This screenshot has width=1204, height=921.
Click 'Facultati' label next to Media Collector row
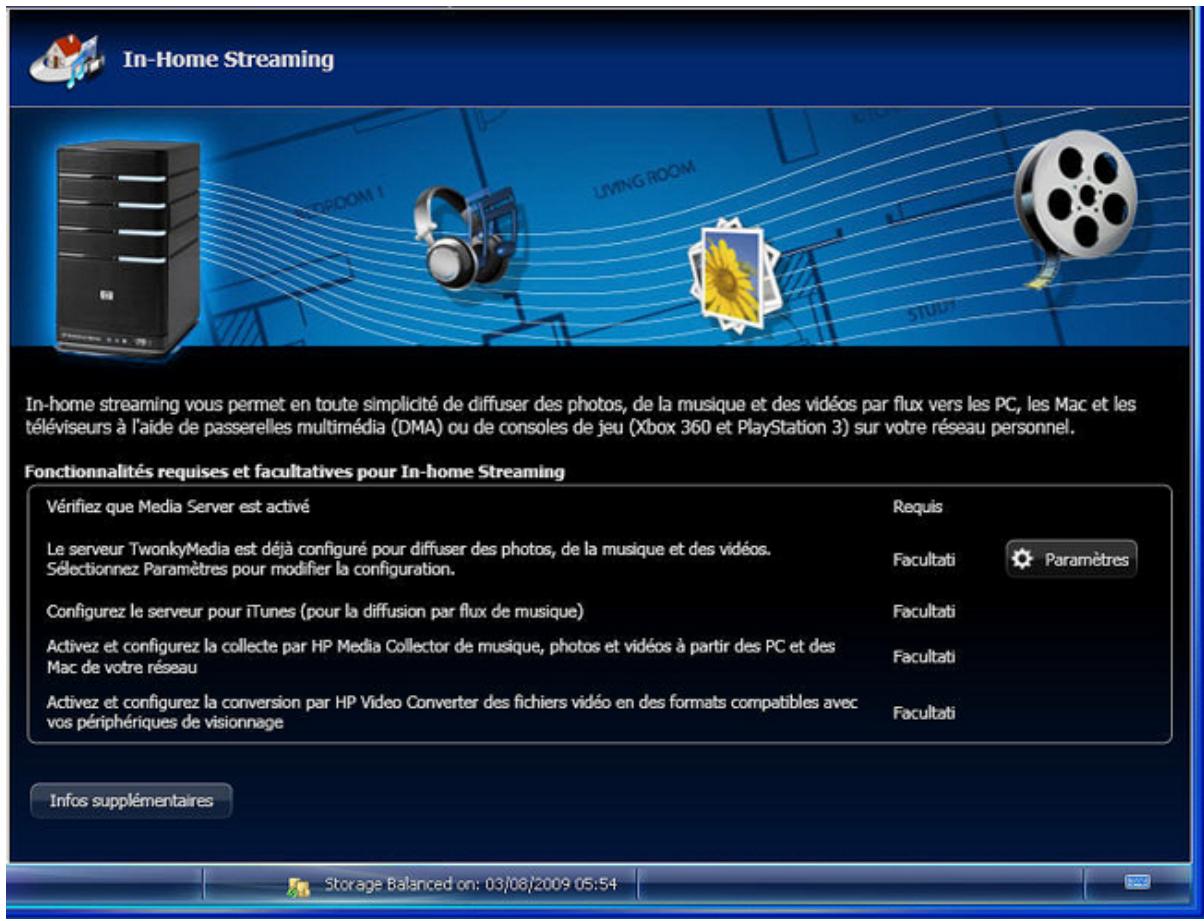924,657
